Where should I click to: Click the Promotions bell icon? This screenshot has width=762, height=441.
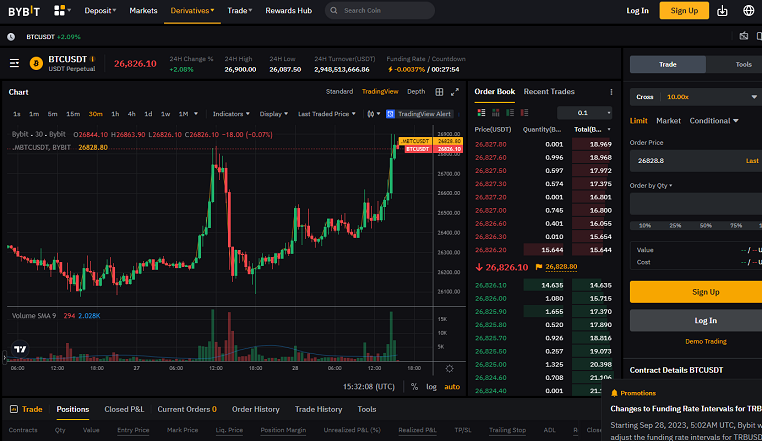[x=614, y=393]
